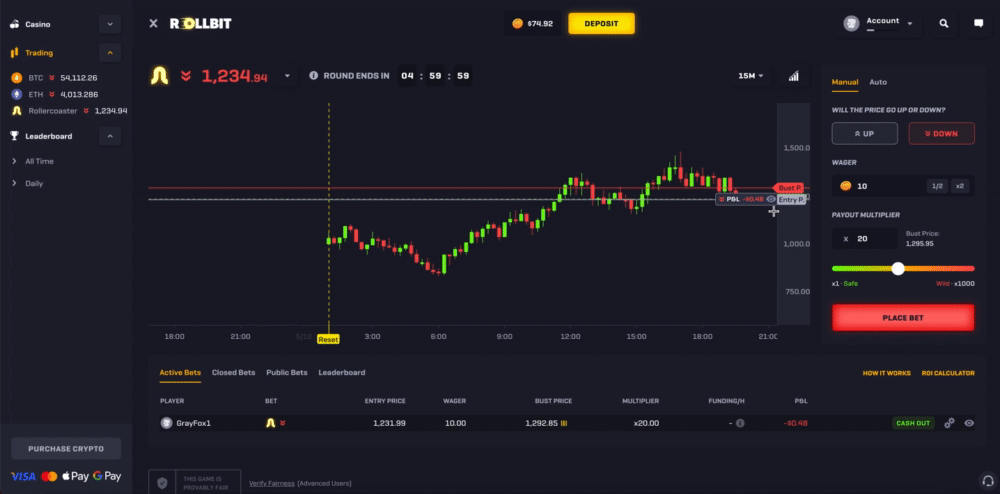Image resolution: width=1000 pixels, height=494 pixels.
Task: Click the Rollbit logo
Action: [x=200, y=24]
